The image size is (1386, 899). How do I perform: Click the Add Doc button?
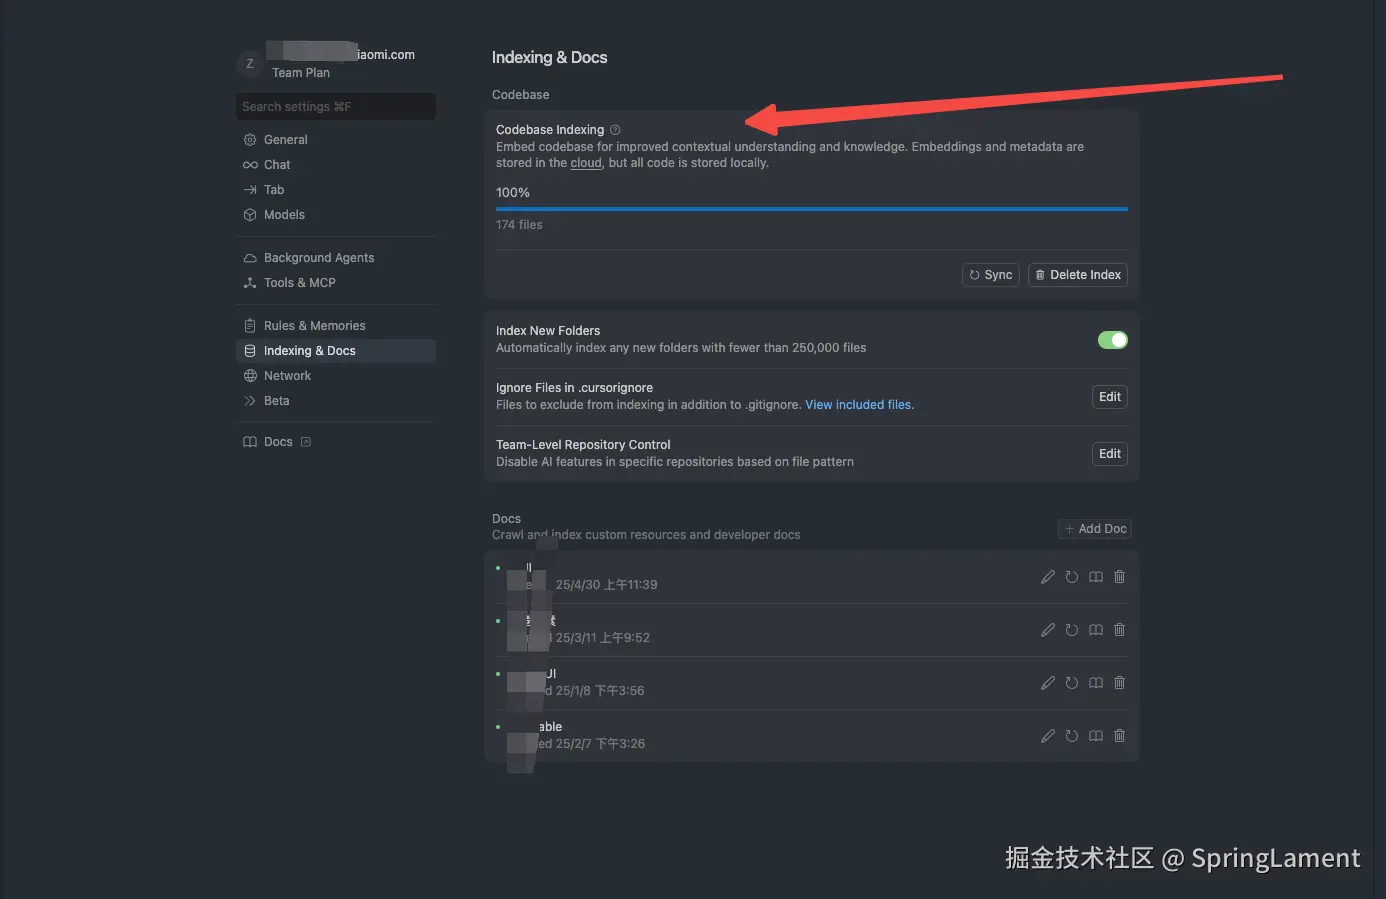pos(1094,528)
